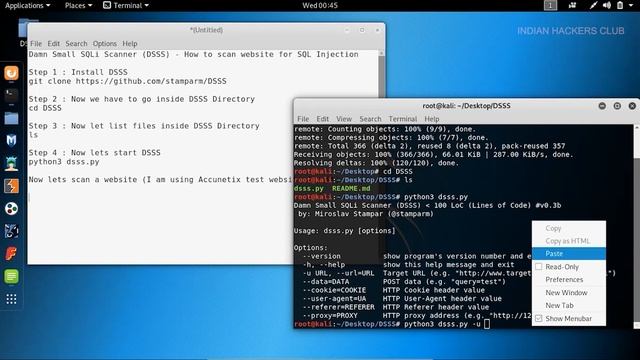Open the three-colored-dots dock icon
This screenshot has height=360, width=640.
click(x=11, y=209)
